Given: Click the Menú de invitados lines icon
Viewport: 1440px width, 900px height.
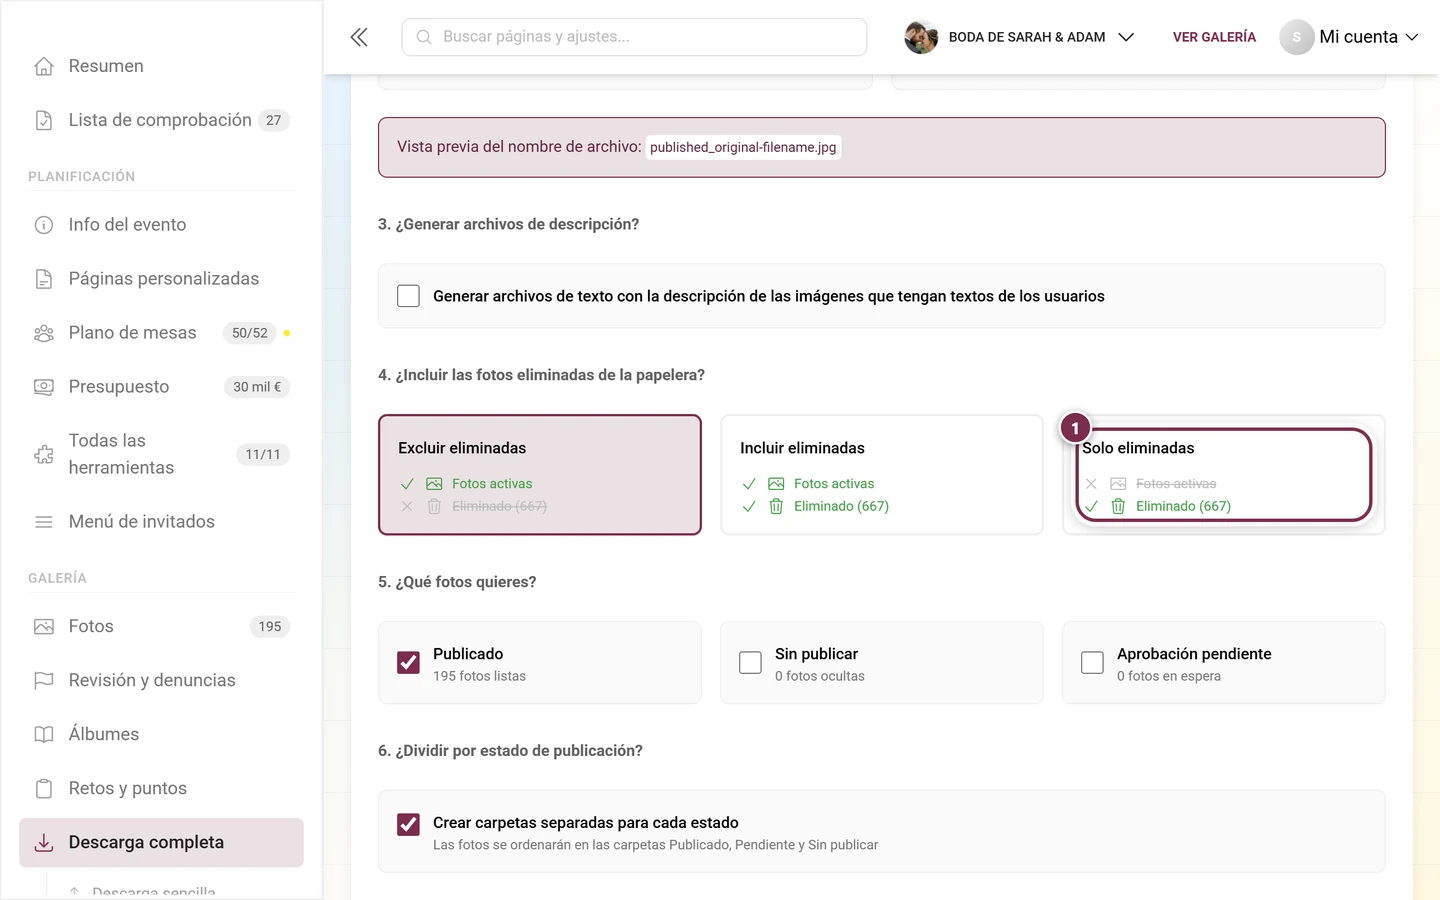Looking at the screenshot, I should pyautogui.click(x=44, y=522).
